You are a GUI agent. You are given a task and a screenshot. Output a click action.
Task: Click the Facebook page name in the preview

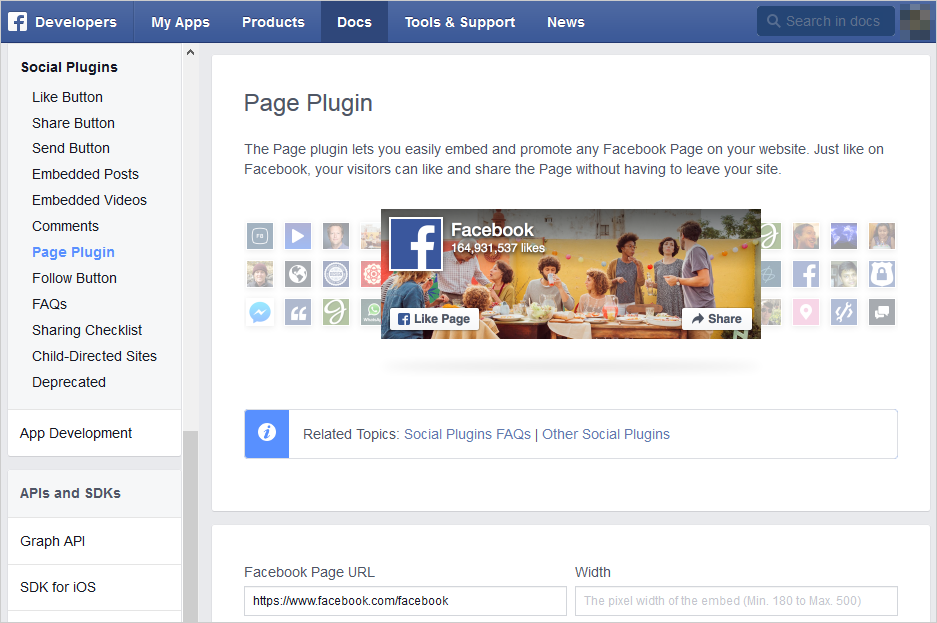pyautogui.click(x=492, y=230)
